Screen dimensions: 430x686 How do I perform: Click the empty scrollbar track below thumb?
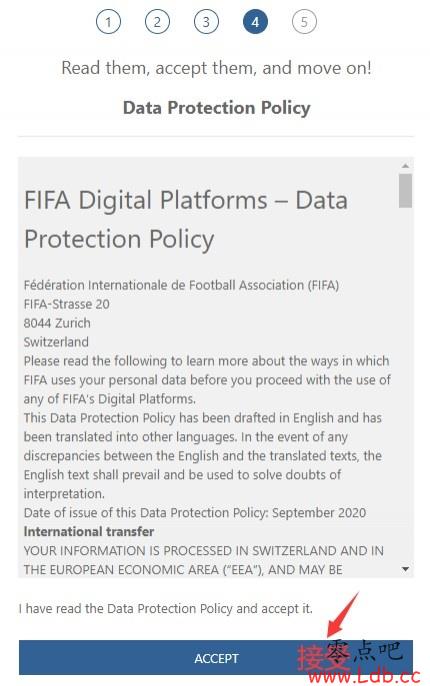click(406, 385)
